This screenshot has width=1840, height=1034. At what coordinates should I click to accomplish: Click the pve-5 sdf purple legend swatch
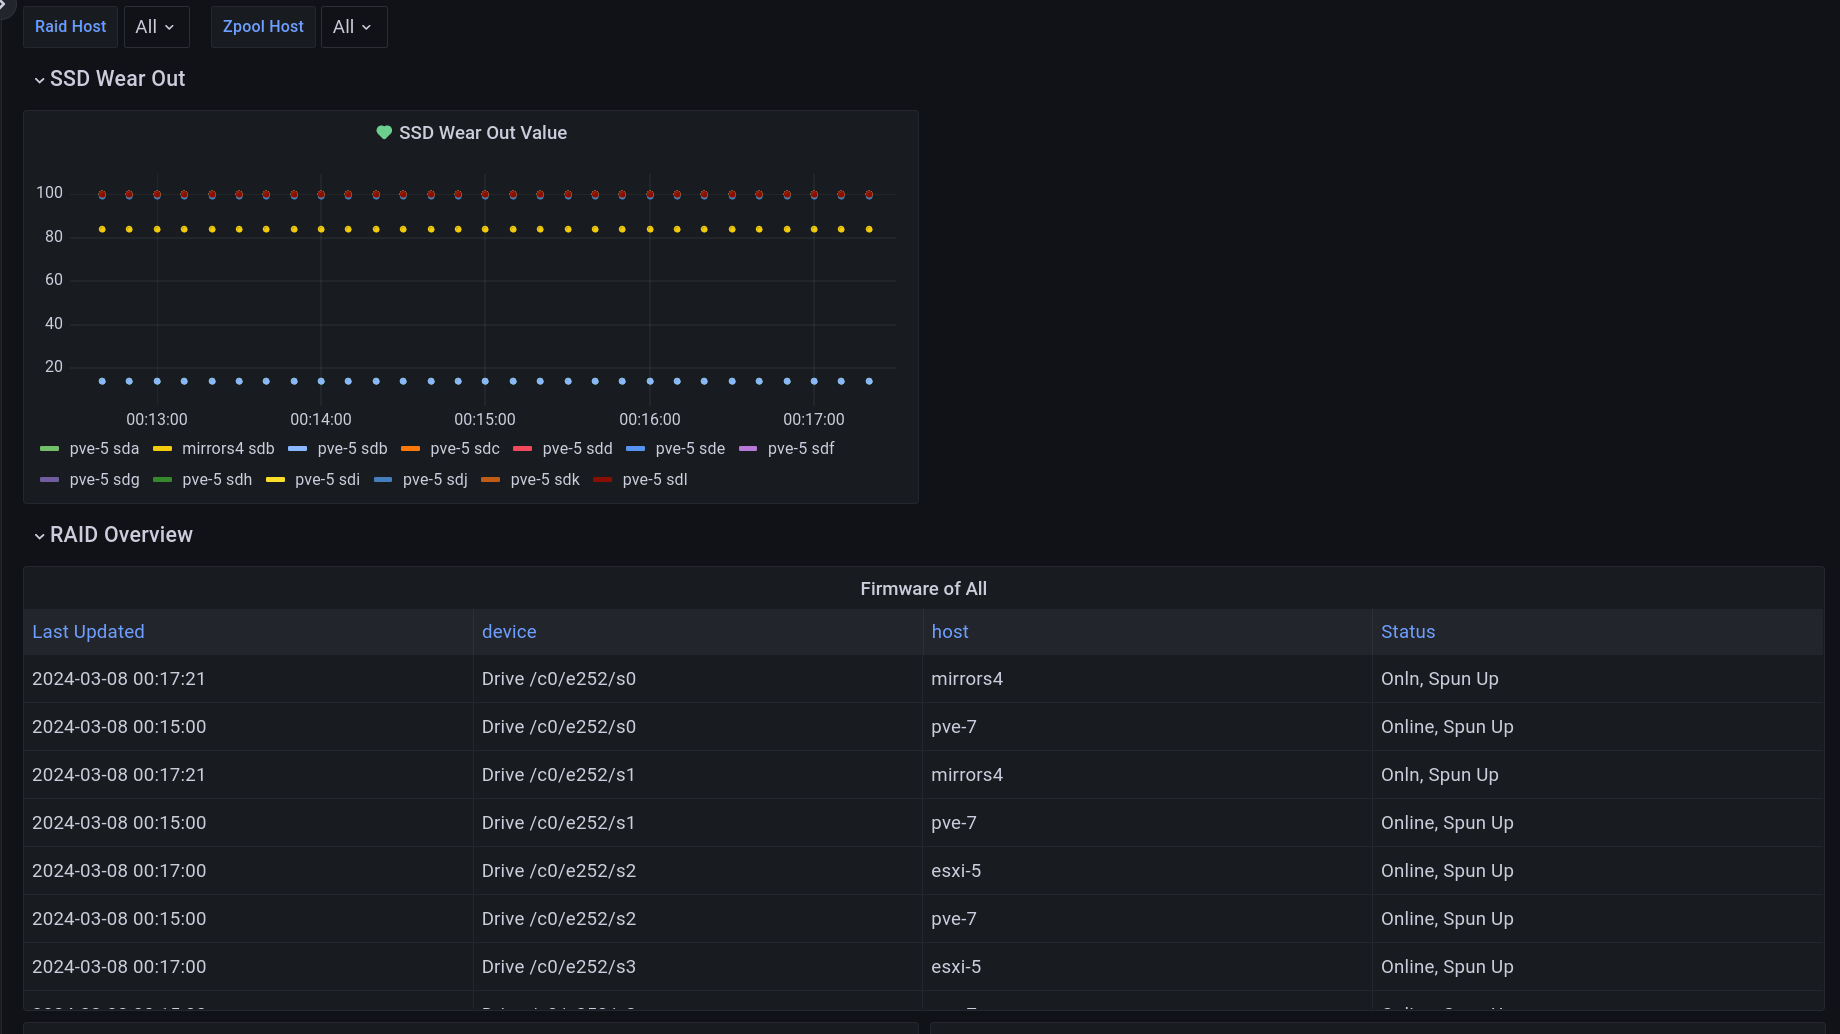[x=748, y=449]
